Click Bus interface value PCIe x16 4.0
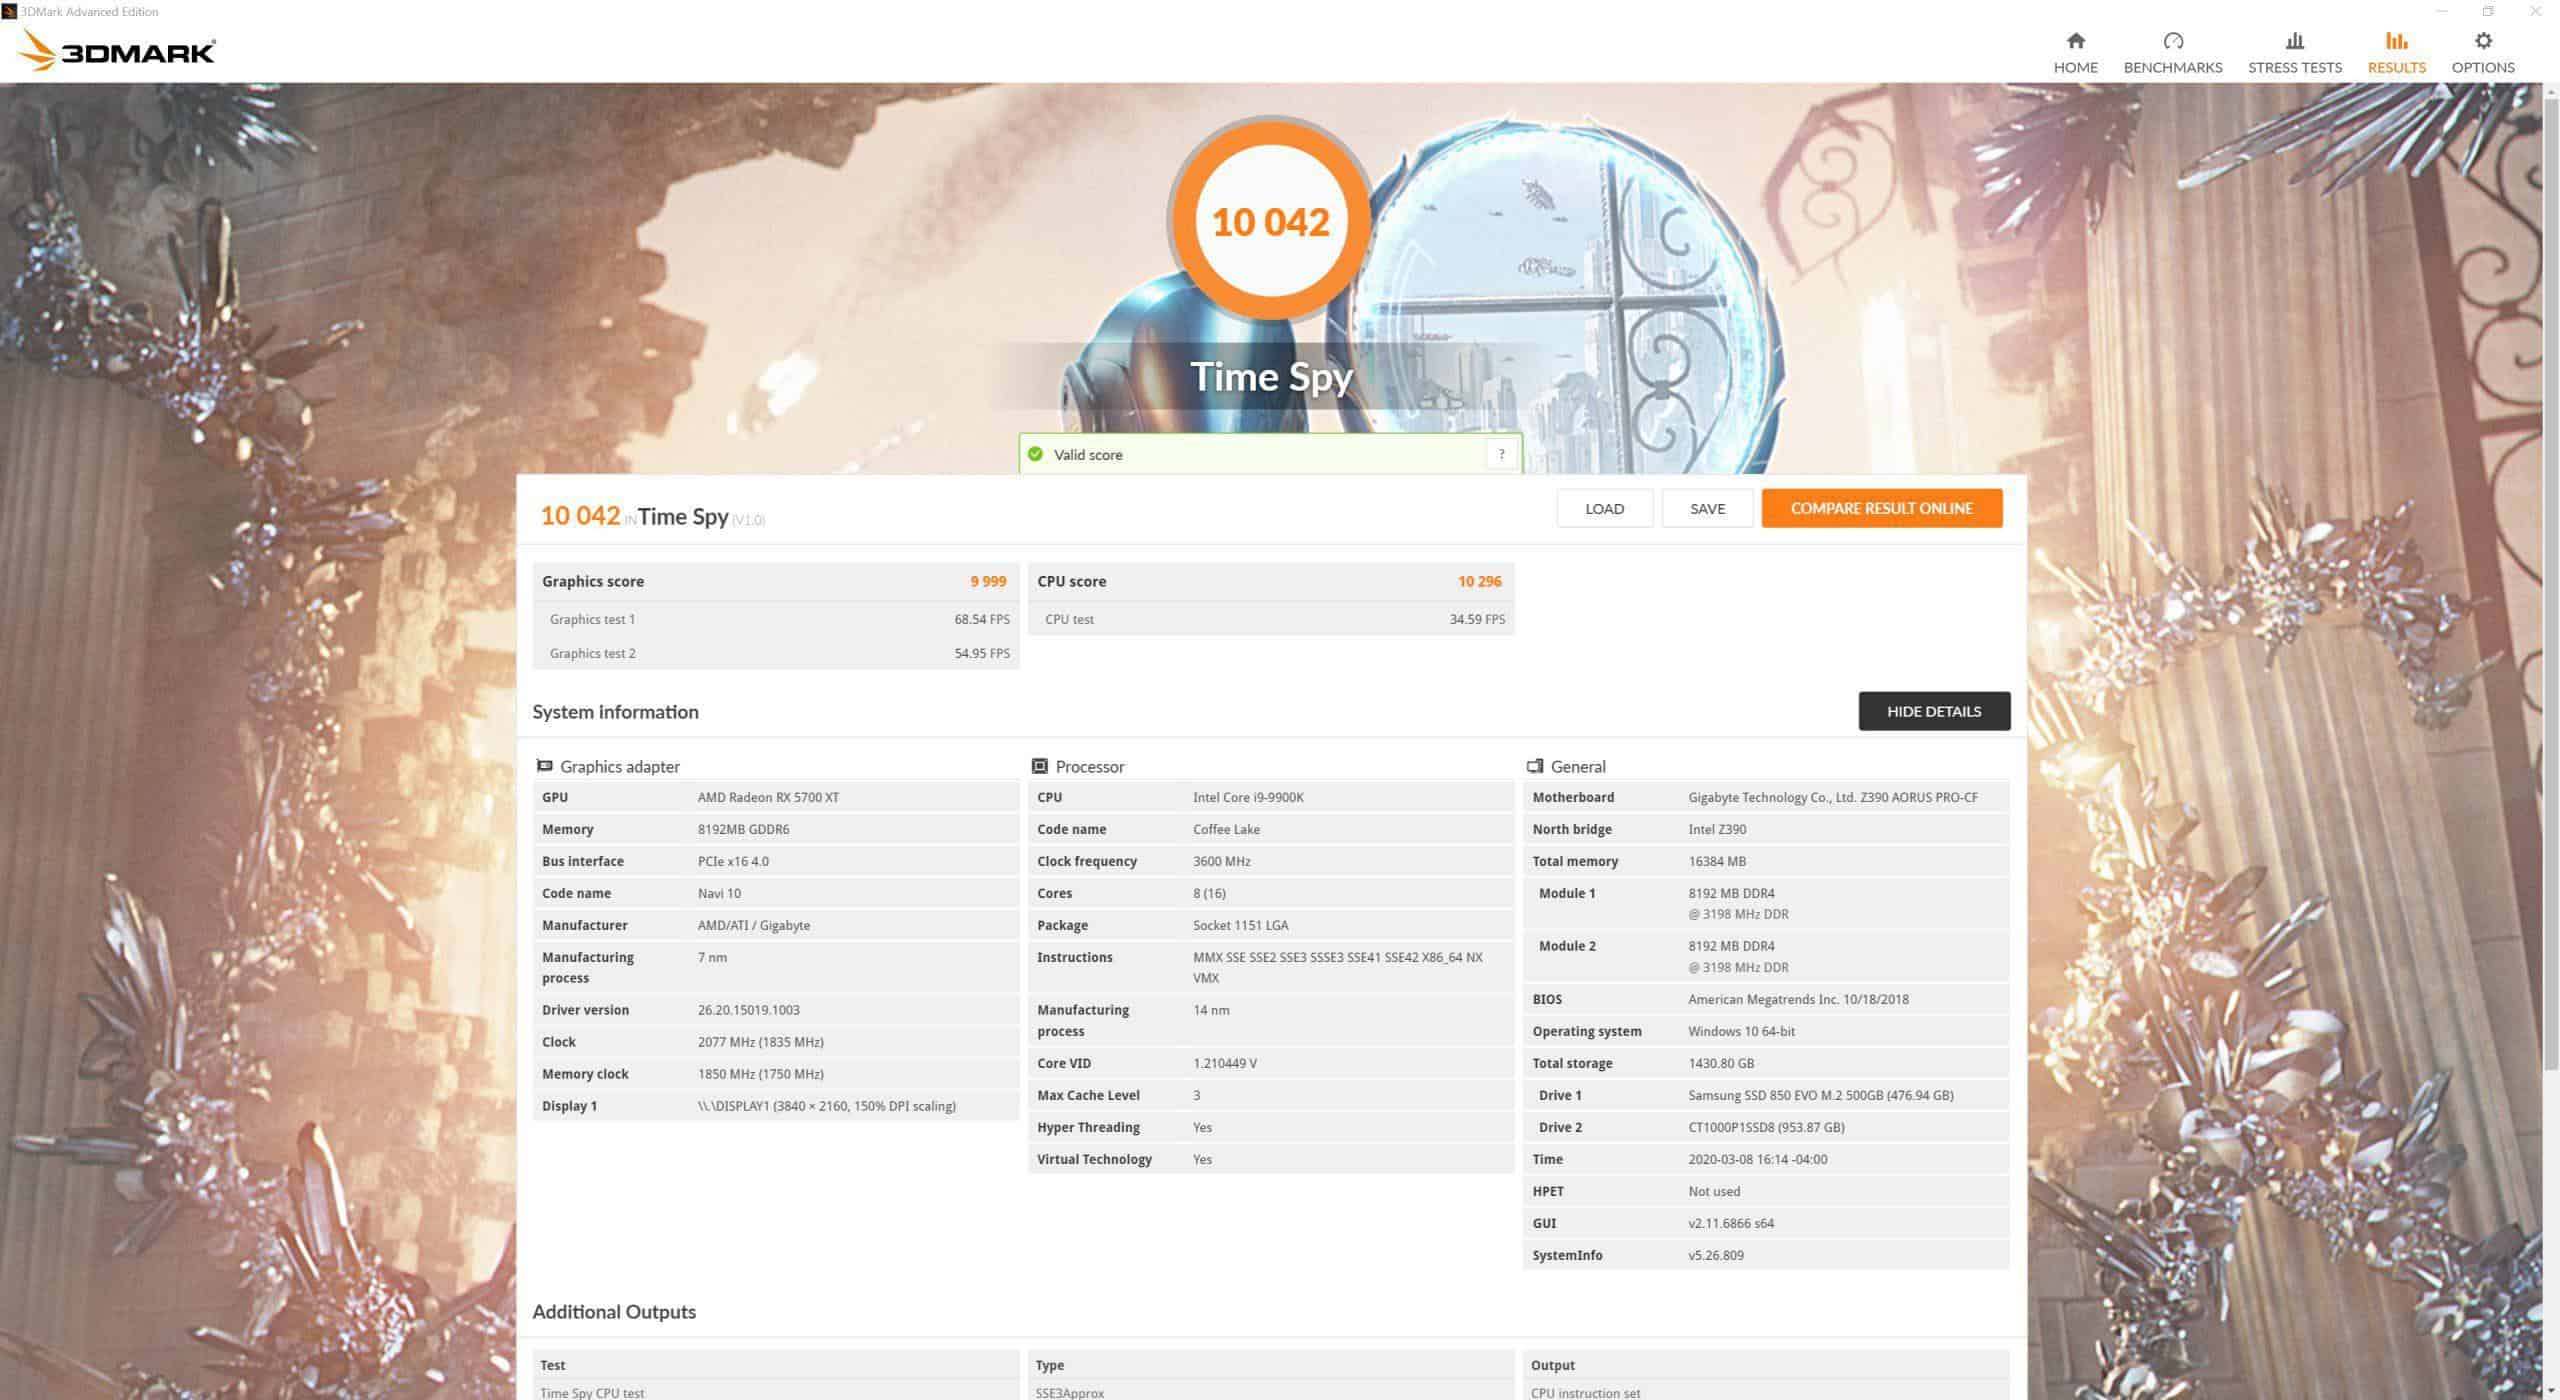Screen dimensions: 2560x1400 point(733,861)
